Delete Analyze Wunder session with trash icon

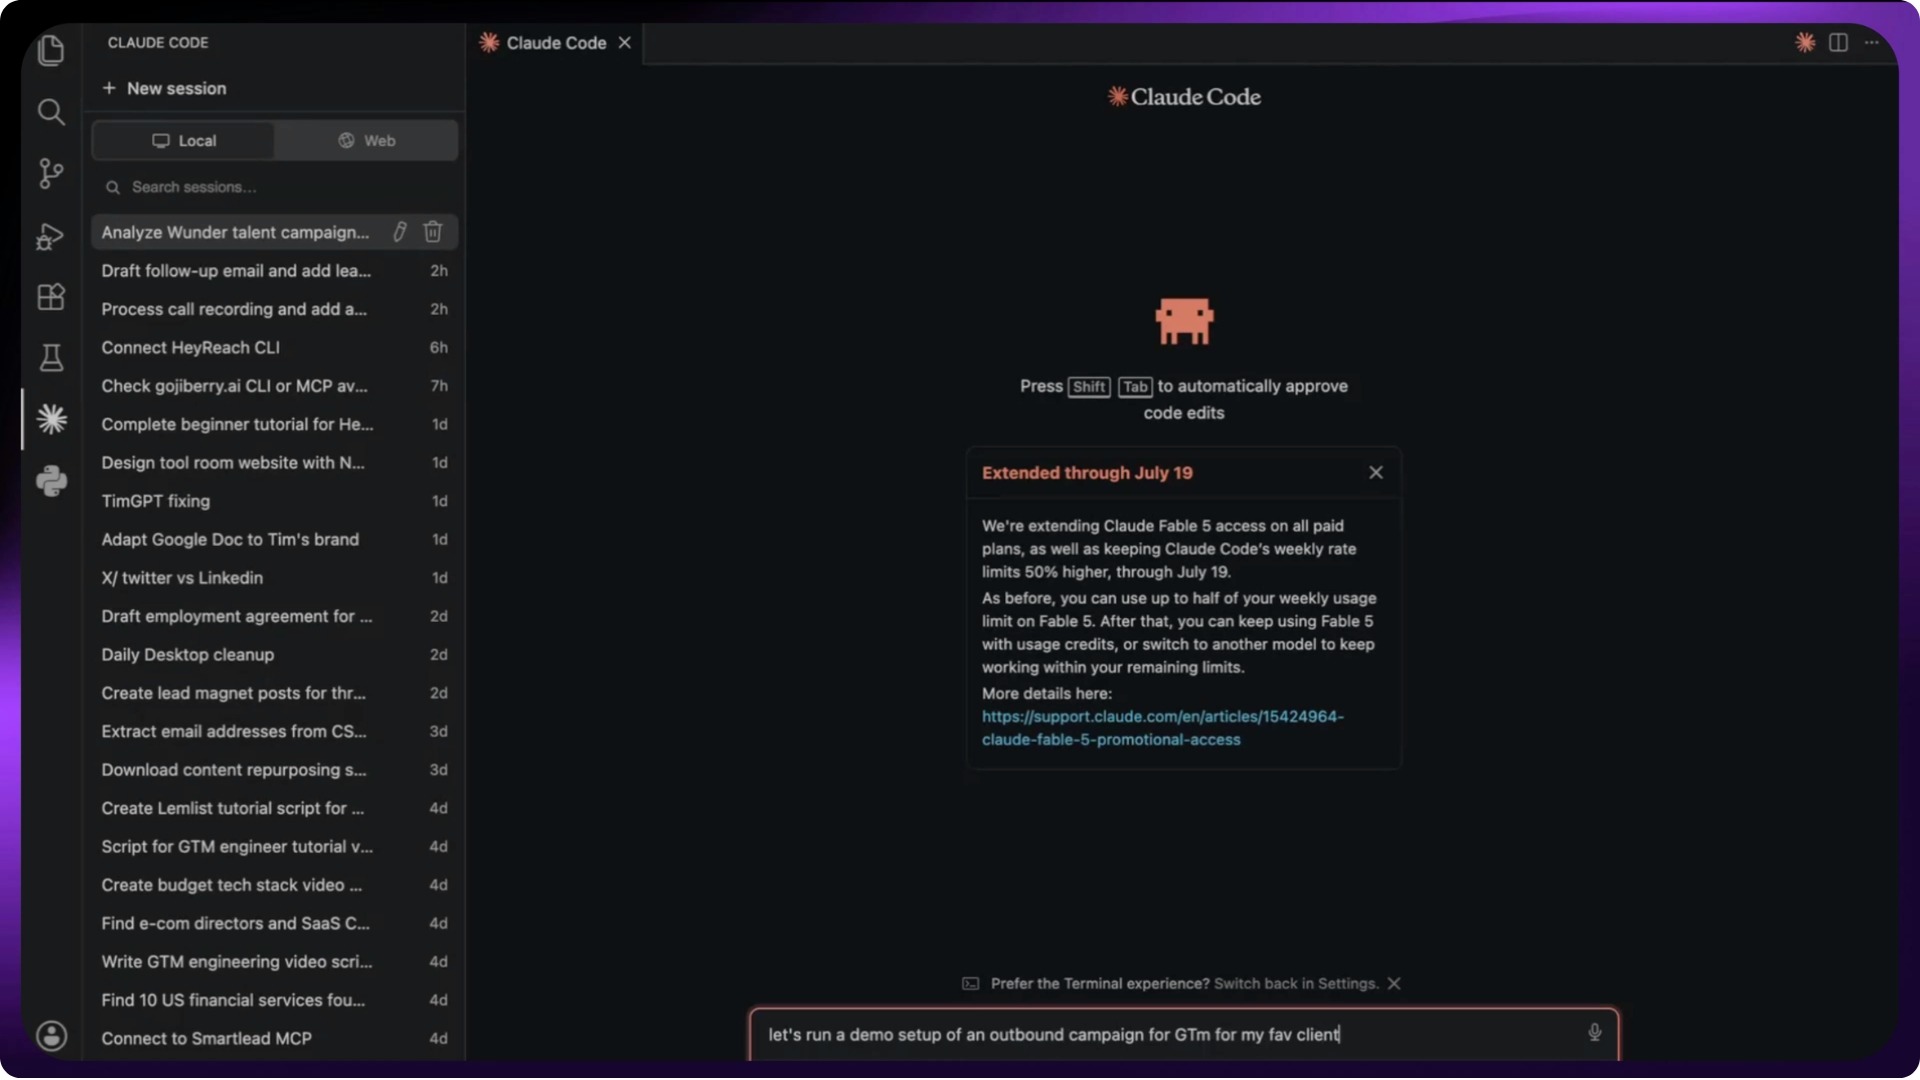tap(433, 232)
